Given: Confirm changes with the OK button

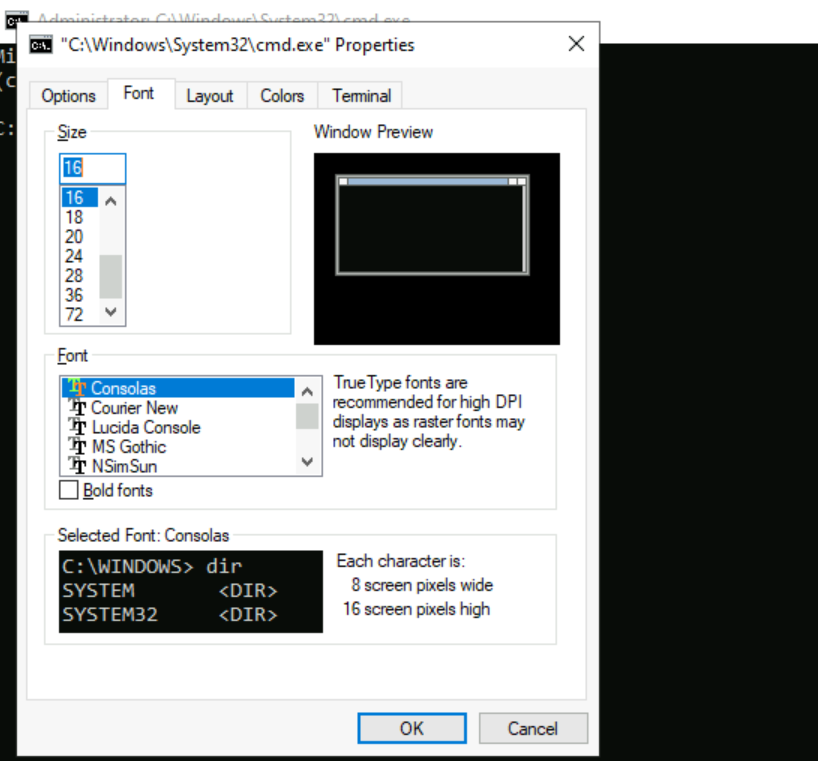Looking at the screenshot, I should point(412,728).
